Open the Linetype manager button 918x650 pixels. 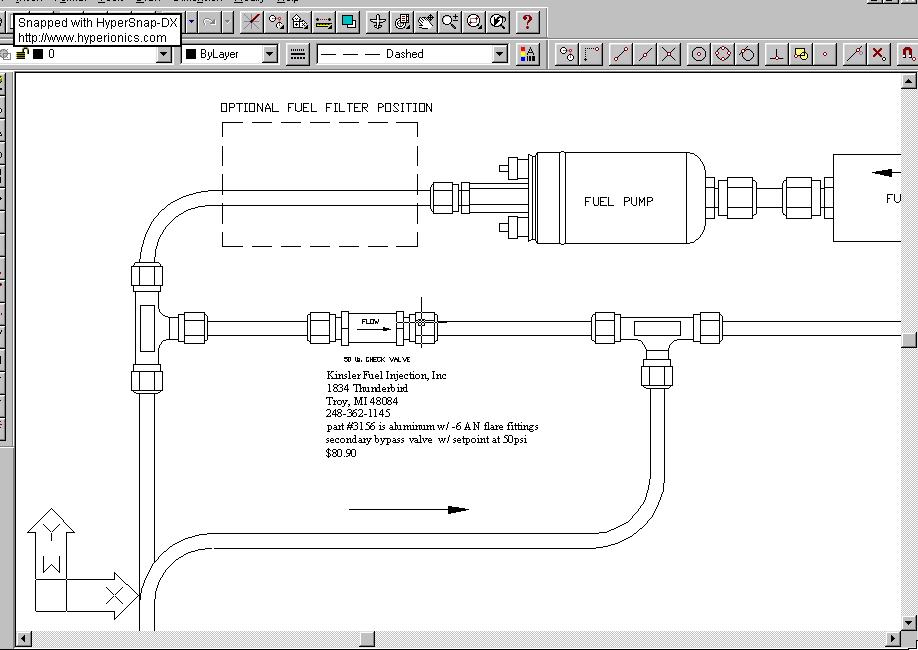tap(298, 54)
